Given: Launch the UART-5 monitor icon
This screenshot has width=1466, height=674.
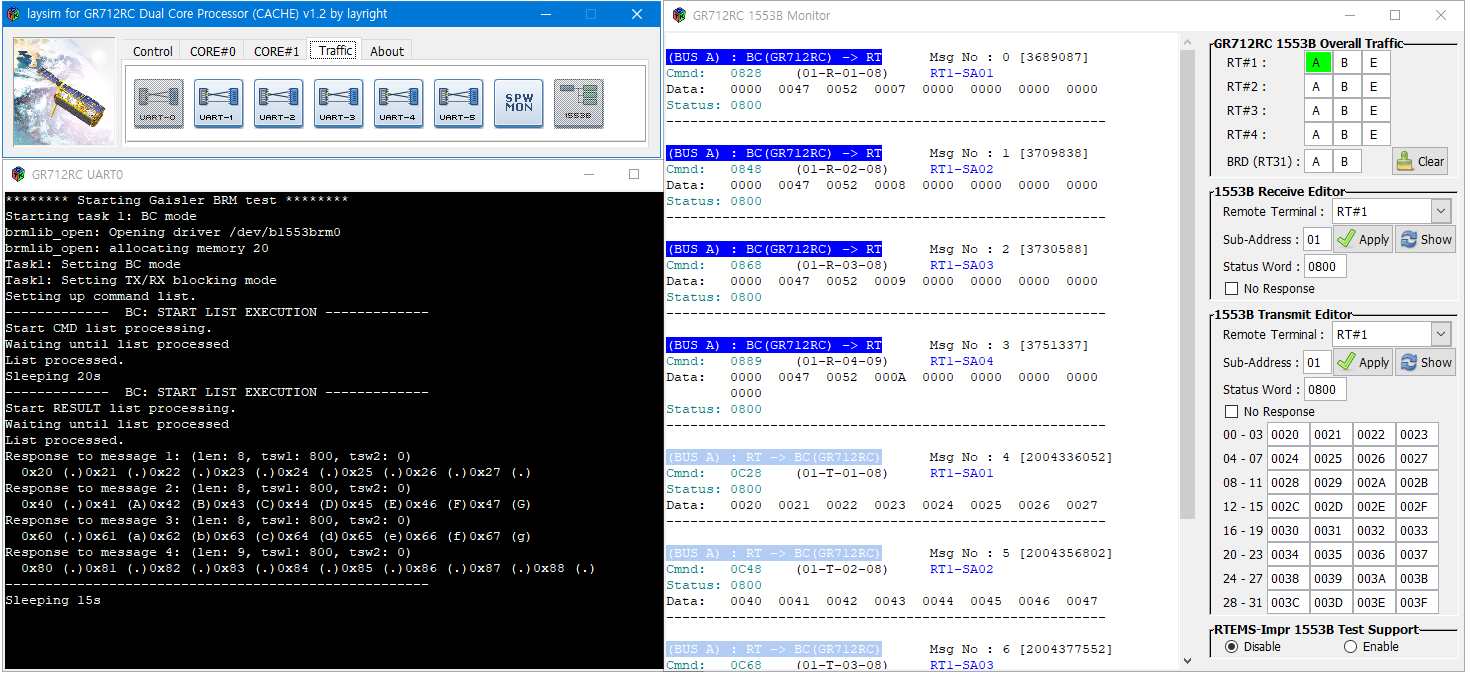Looking at the screenshot, I should (x=457, y=103).
